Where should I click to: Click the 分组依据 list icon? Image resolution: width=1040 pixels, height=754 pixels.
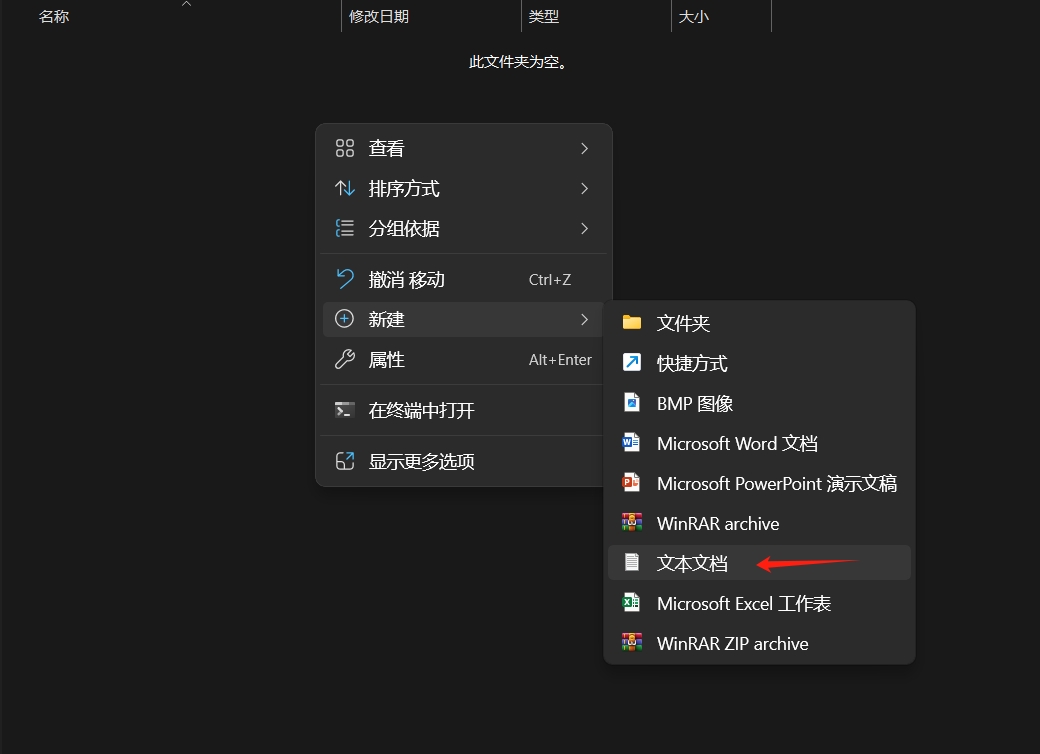(345, 228)
